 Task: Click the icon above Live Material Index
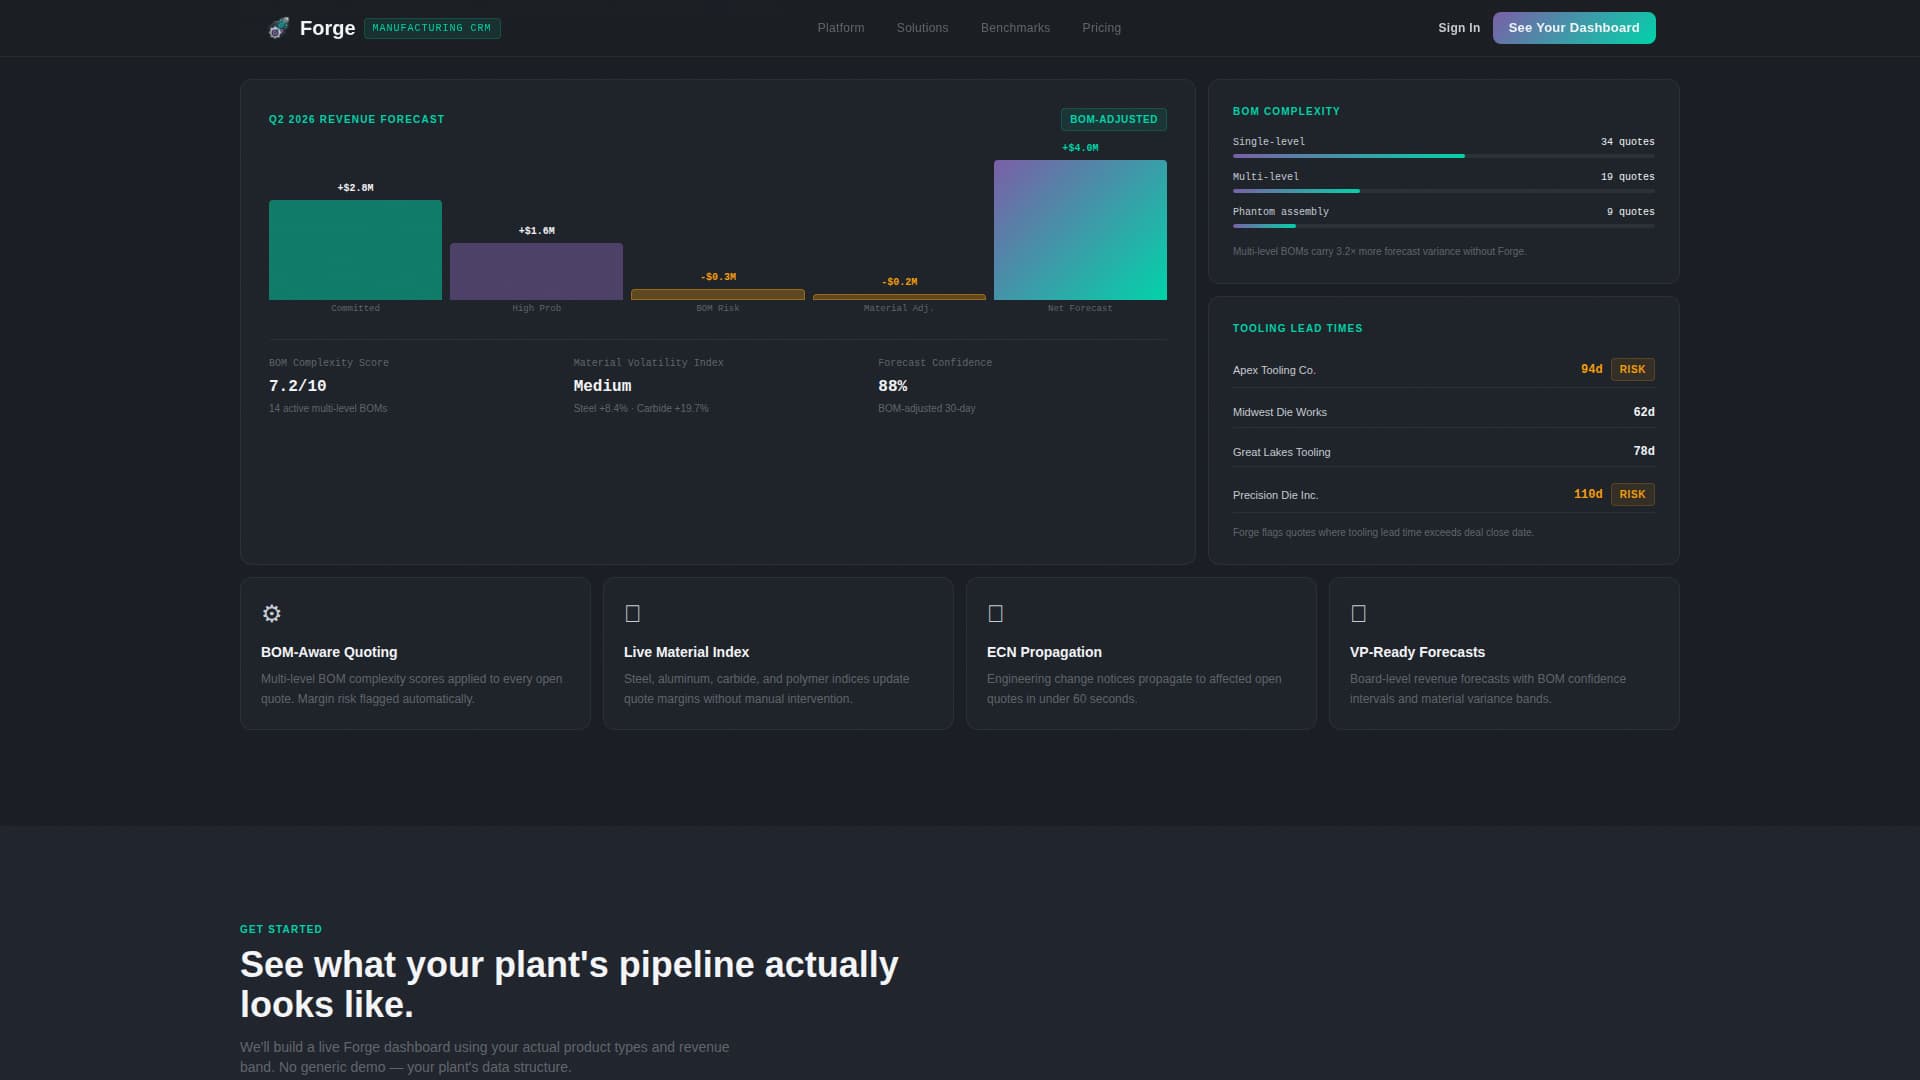tap(632, 613)
